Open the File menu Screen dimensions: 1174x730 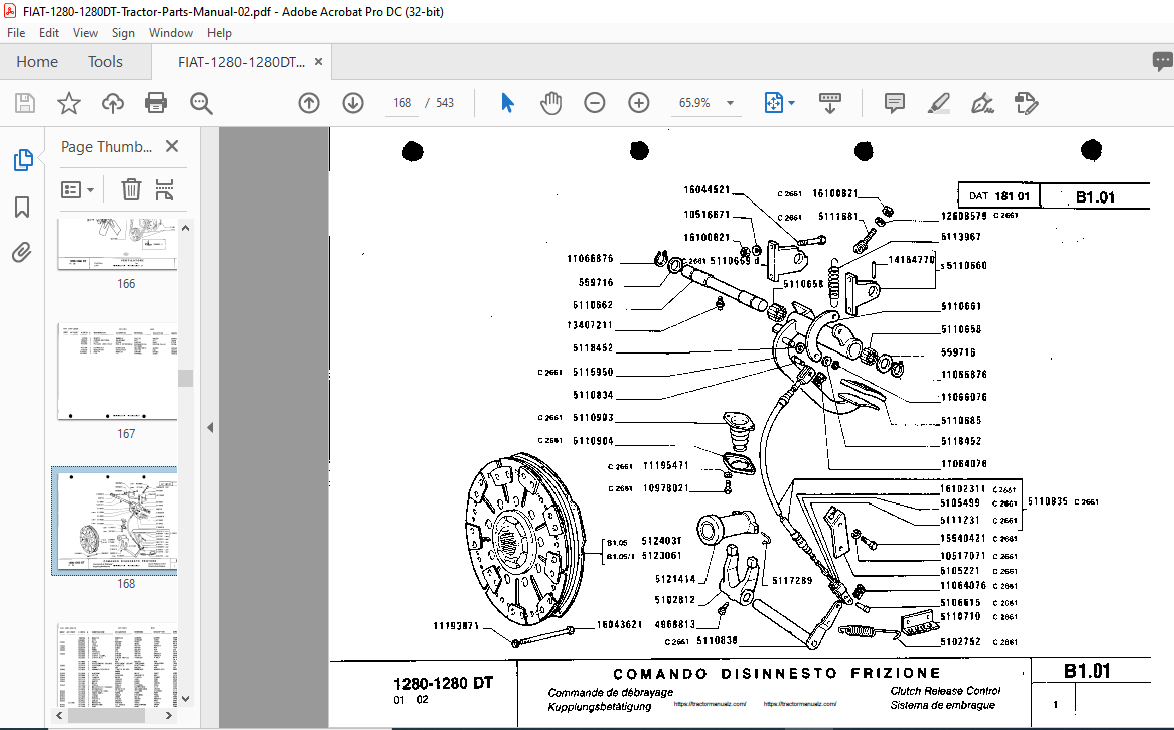(16, 33)
